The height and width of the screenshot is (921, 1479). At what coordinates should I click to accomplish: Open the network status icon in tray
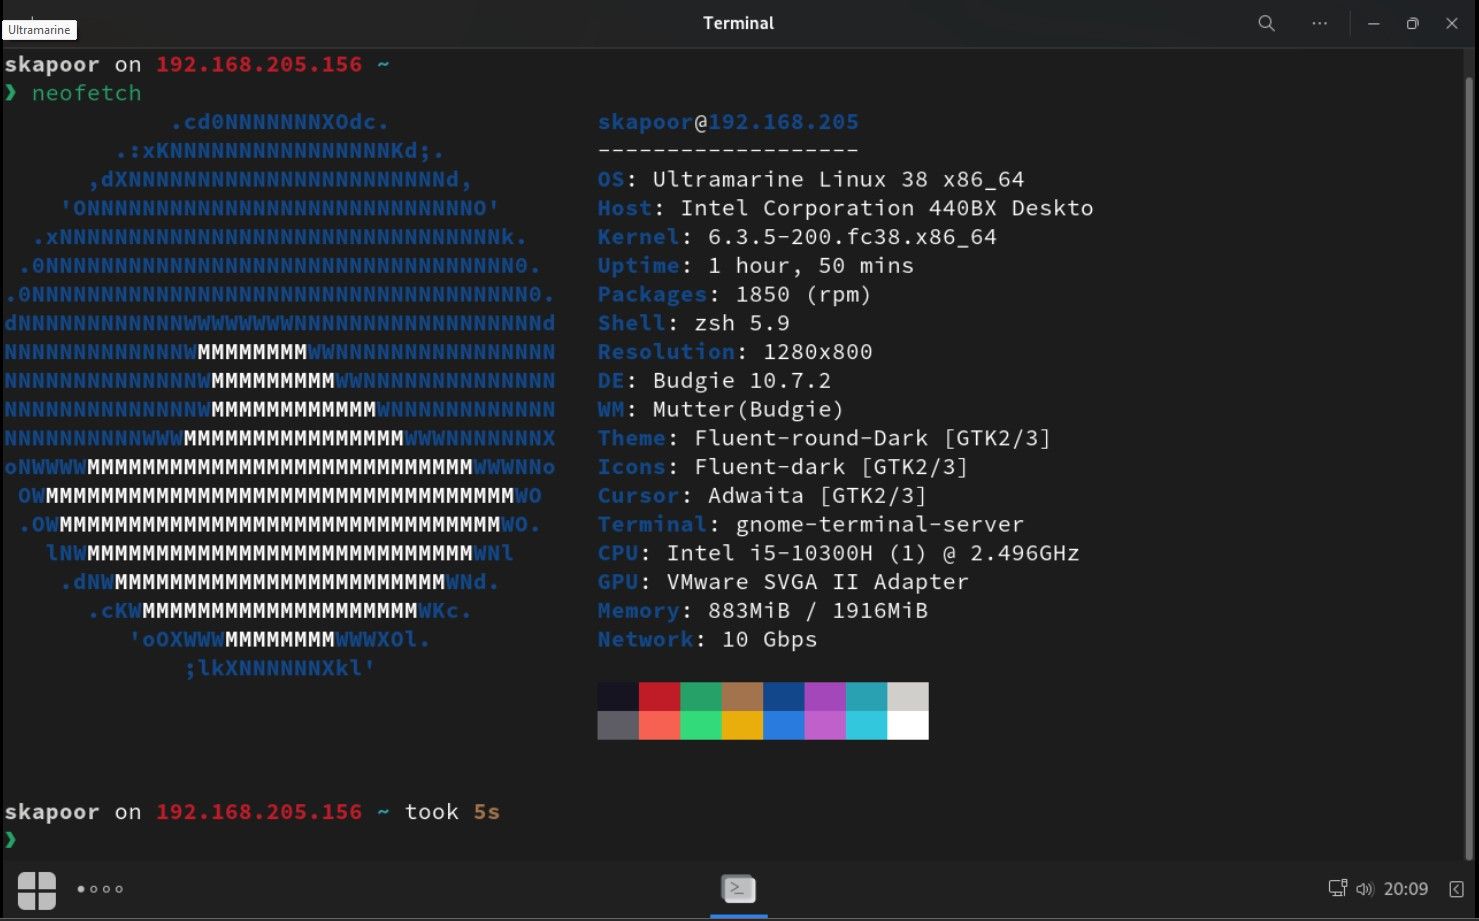[x=1337, y=888]
